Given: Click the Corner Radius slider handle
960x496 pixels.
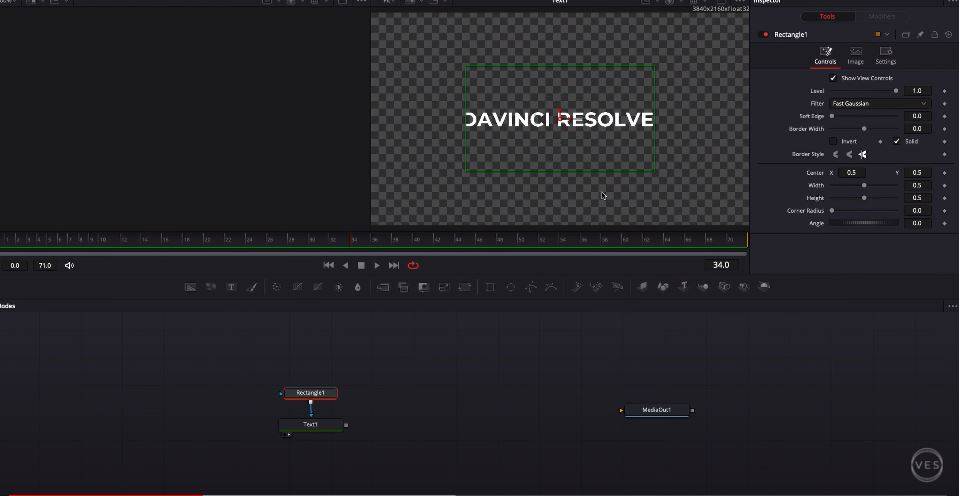Looking at the screenshot, I should point(832,211).
